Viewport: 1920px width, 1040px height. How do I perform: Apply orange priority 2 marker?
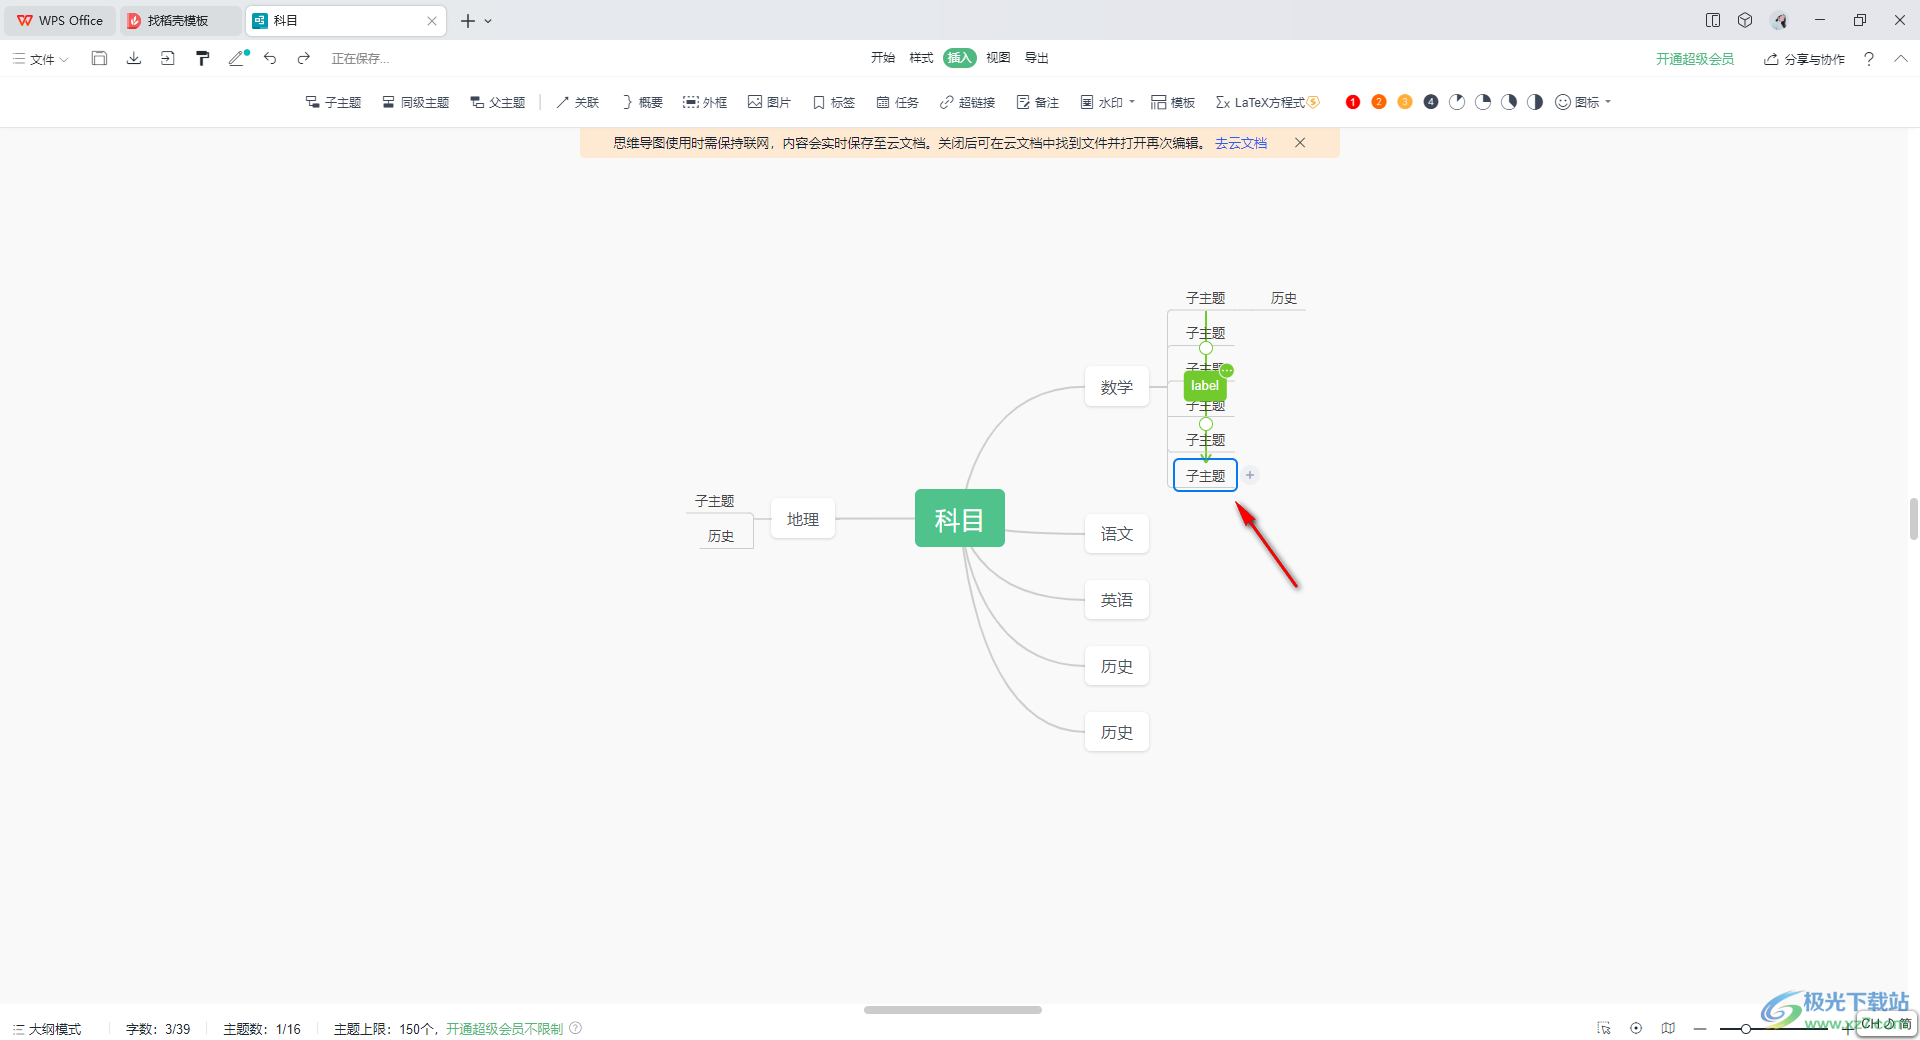click(1379, 102)
